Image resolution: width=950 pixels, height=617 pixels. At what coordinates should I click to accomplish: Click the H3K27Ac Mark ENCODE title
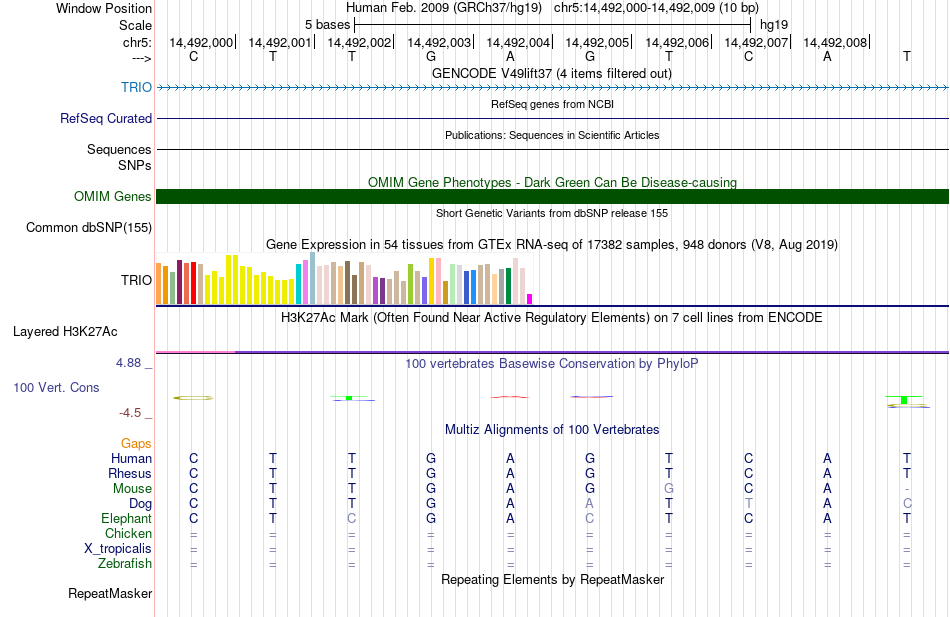pos(552,318)
